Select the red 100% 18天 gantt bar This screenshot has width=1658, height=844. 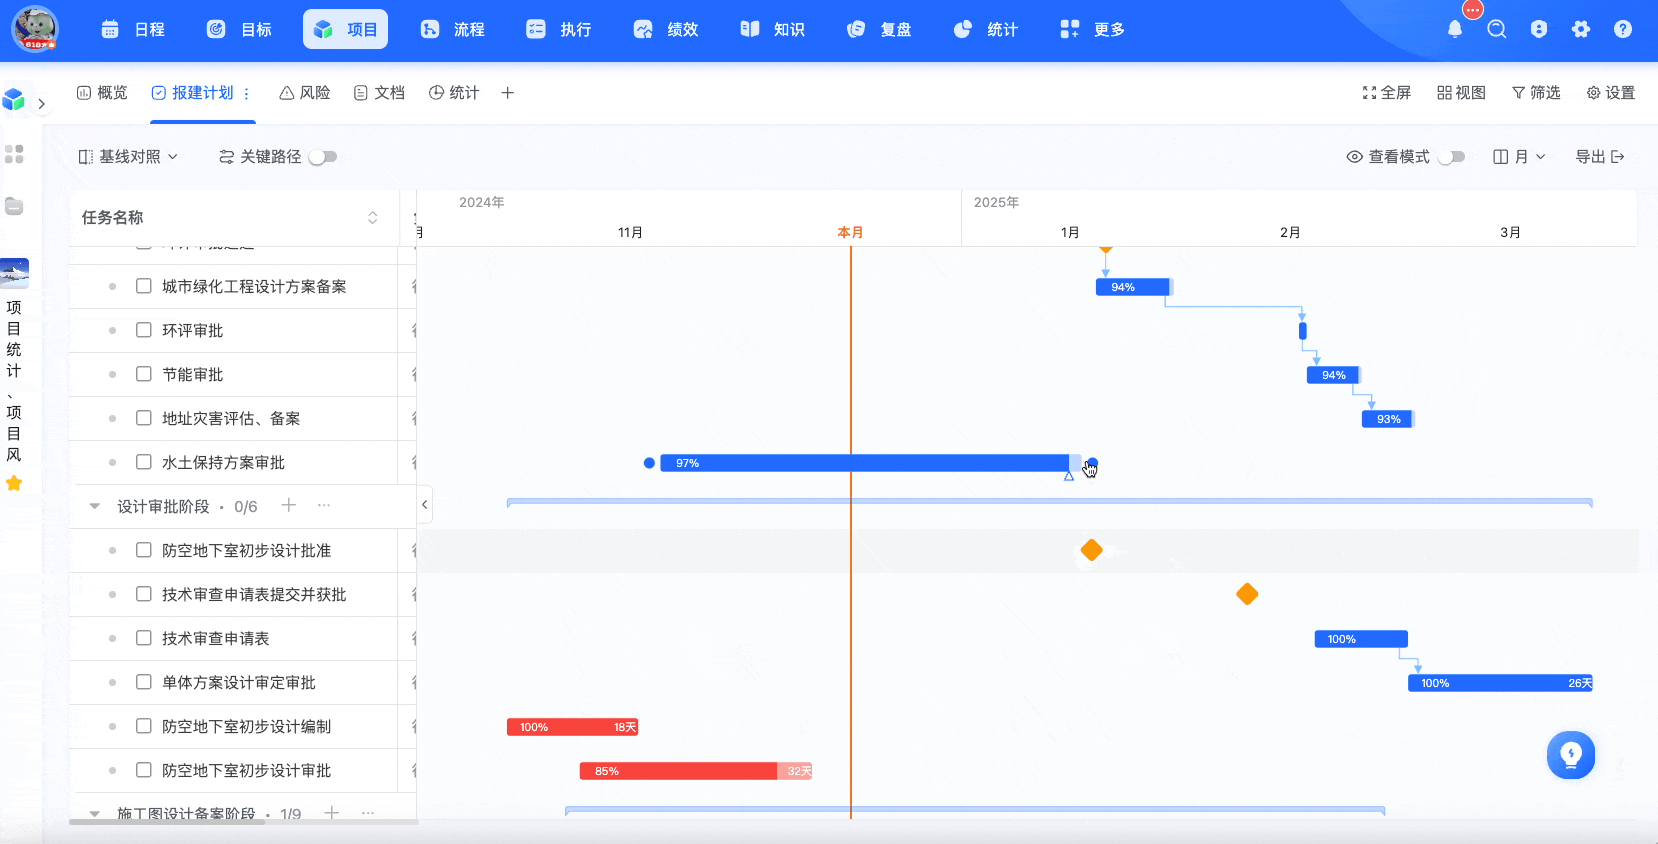(573, 727)
